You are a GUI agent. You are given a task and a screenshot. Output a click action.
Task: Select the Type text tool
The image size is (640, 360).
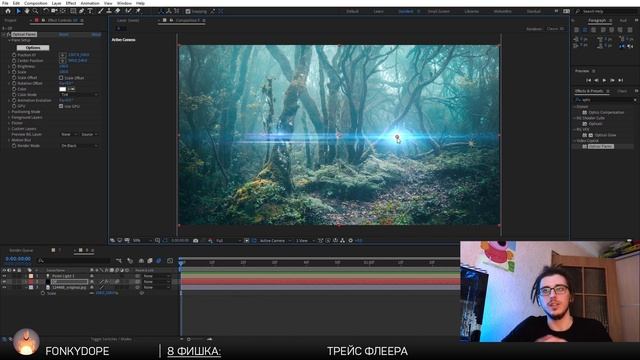(90, 11)
